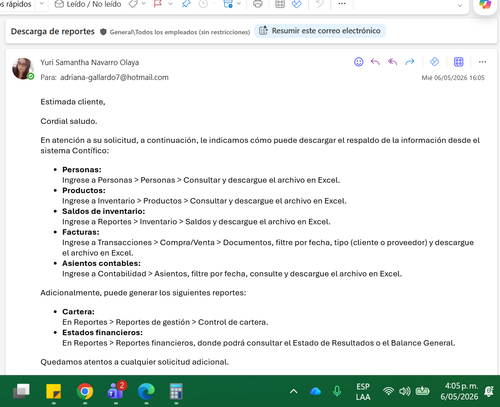Open the categorize tag icon
This screenshot has height=407, width=500.
pyautogui.click(x=133, y=4)
